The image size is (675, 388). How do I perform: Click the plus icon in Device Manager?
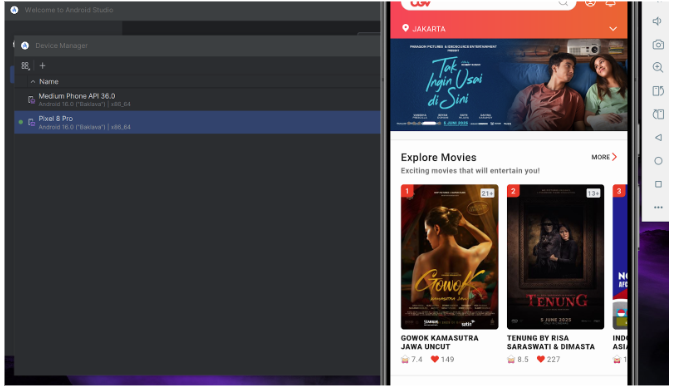click(x=42, y=65)
